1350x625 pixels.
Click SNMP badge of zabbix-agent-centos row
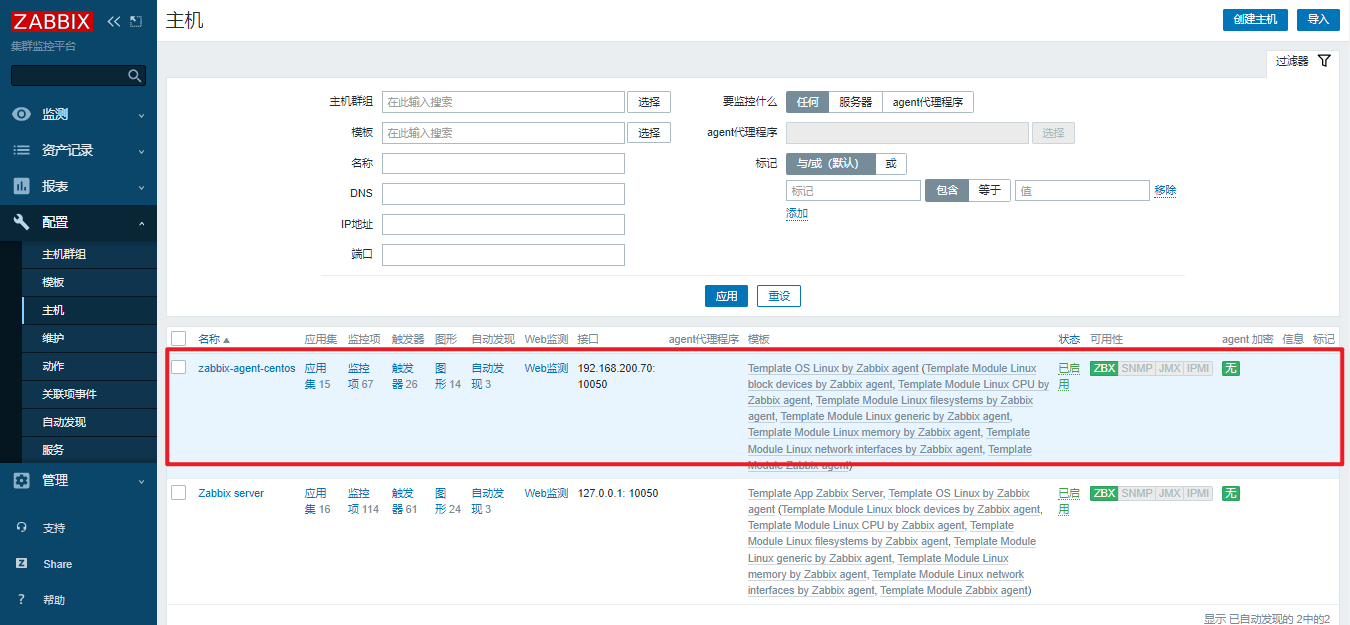click(1137, 368)
